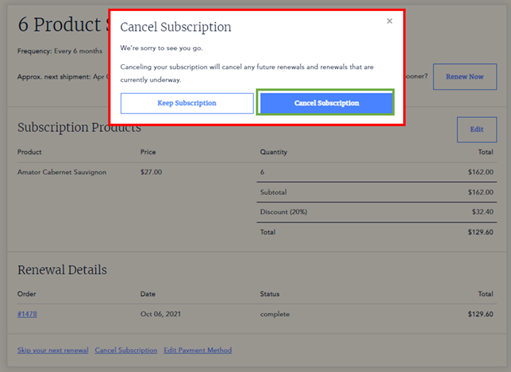Open order #1478 link
Viewport: 511px width, 372px height.
[x=27, y=314]
